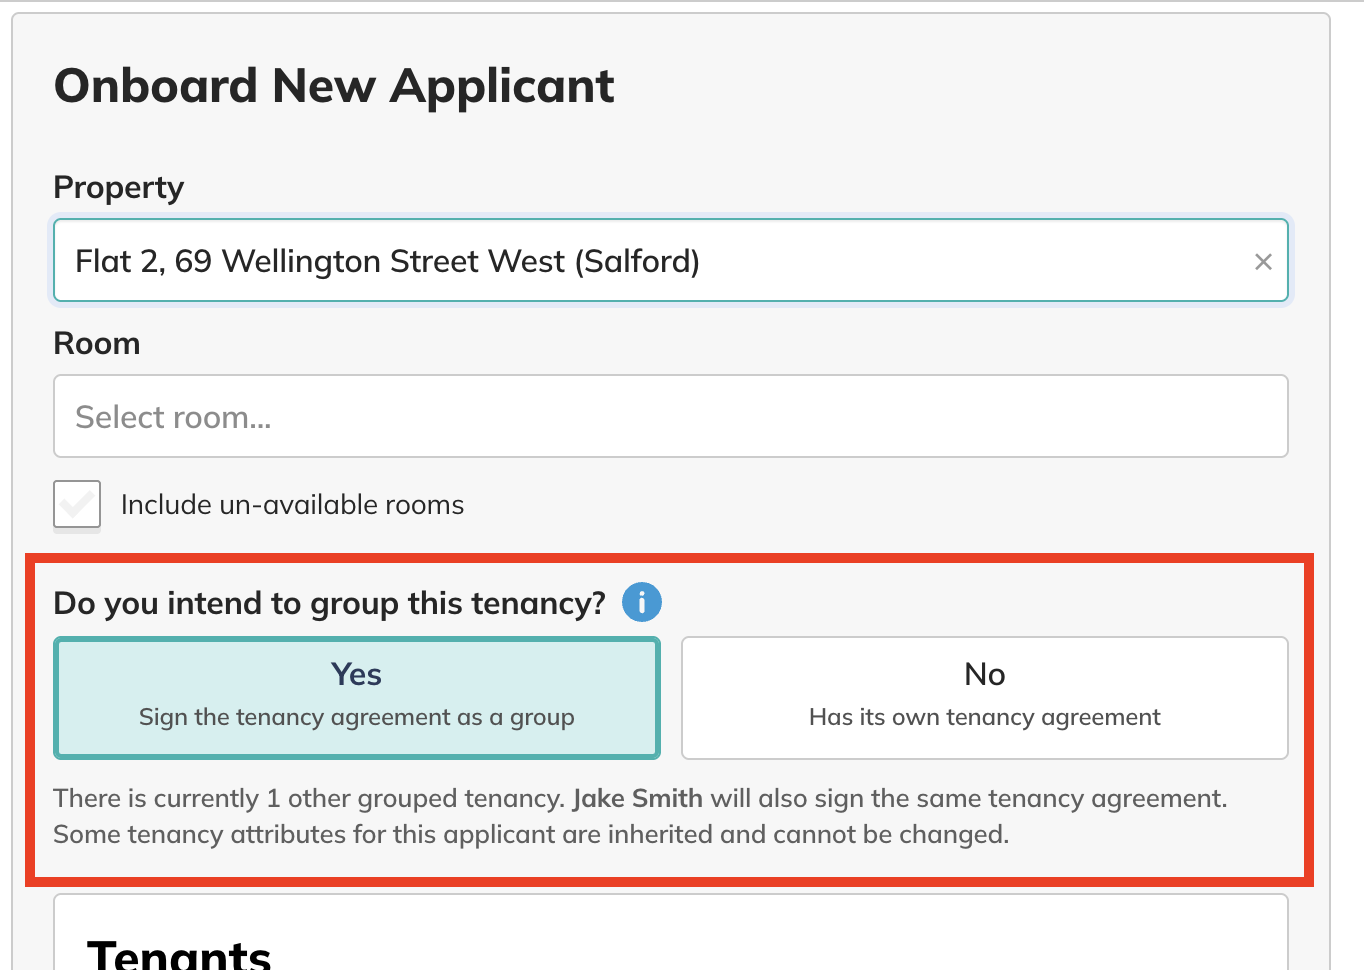Click the Jake Smith name in the notice
This screenshot has height=970, width=1364.
(638, 798)
